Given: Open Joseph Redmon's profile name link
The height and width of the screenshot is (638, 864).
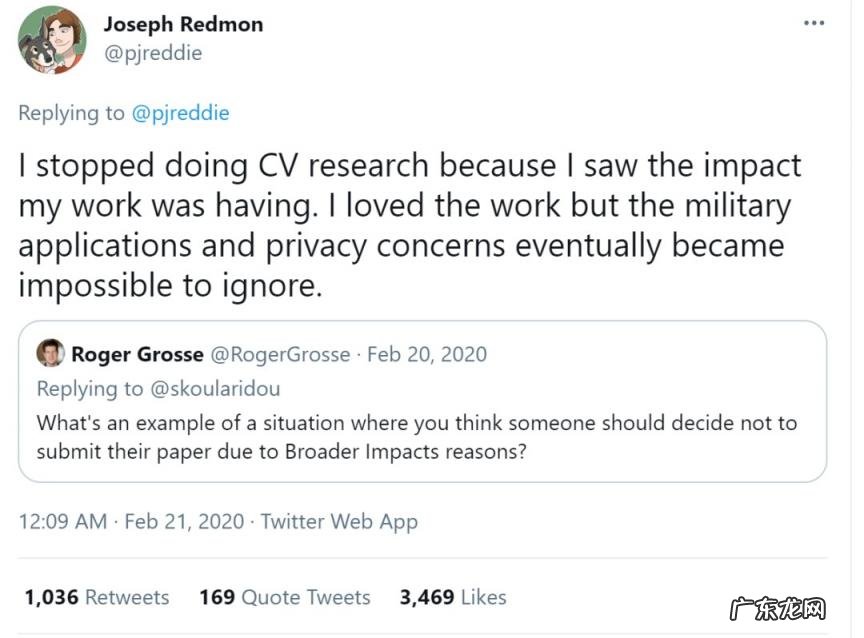Looking at the screenshot, I should coord(183,24).
